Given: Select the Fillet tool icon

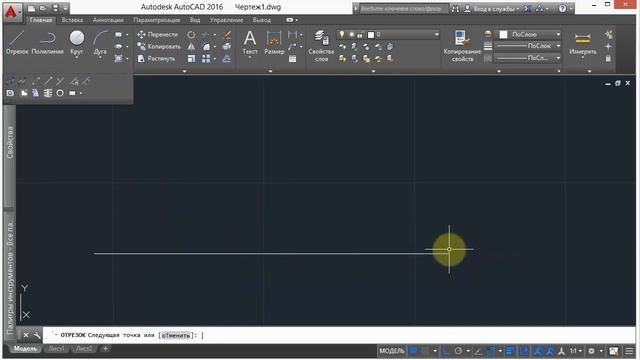Looking at the screenshot, I should click(206, 47).
